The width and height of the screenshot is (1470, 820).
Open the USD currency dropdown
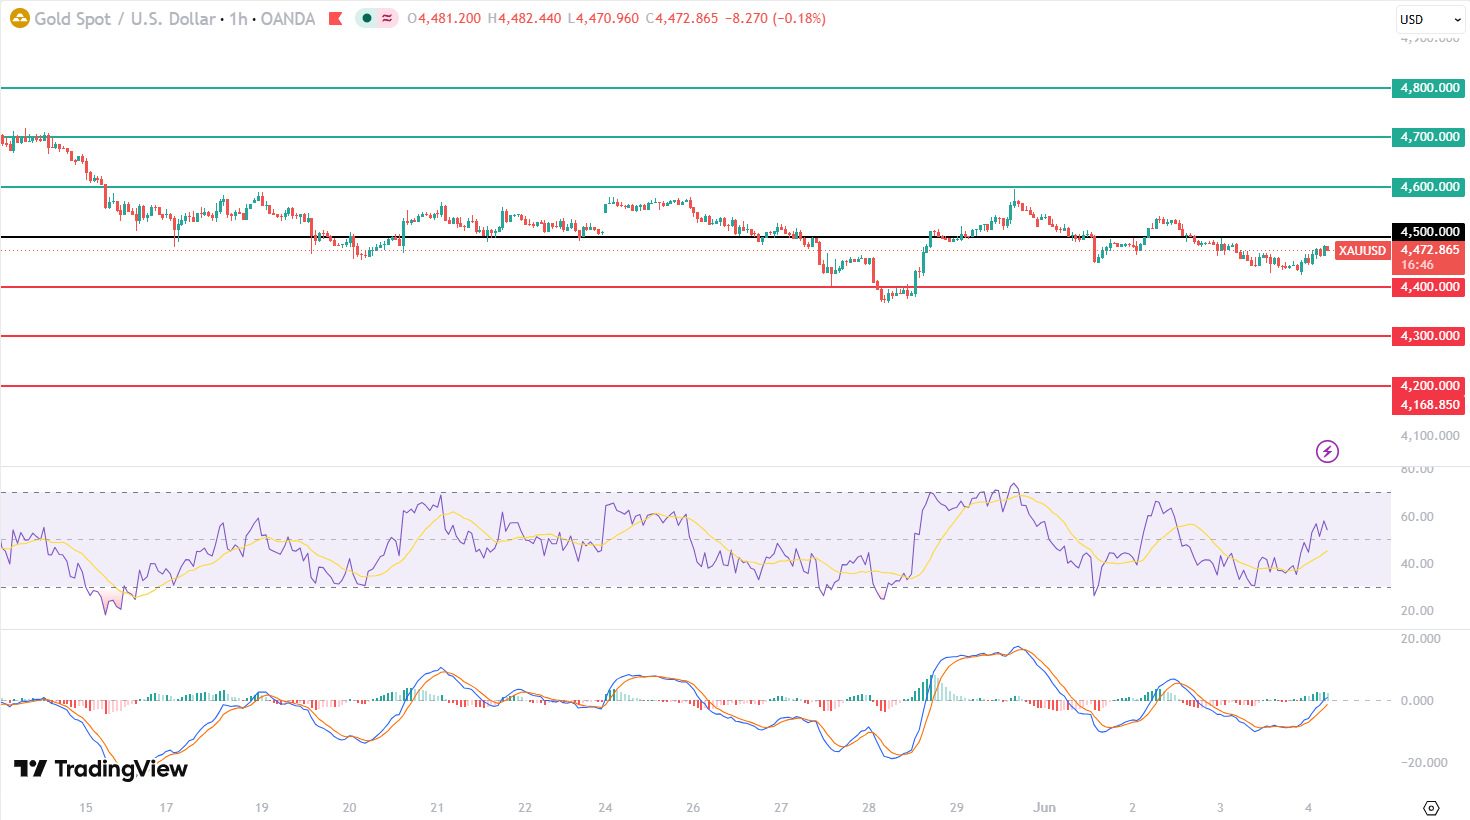coord(1430,19)
